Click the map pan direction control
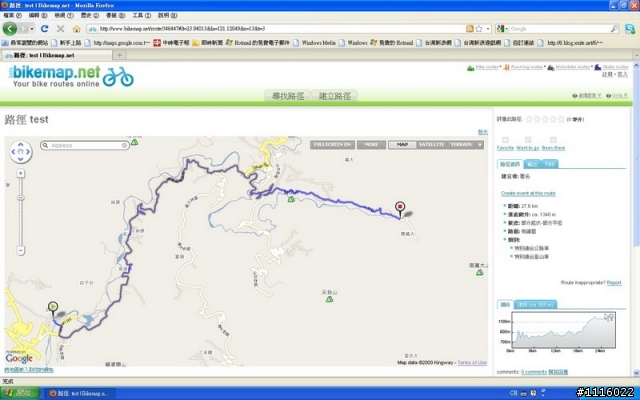Screen dimensions: 640x400 (x=21, y=152)
